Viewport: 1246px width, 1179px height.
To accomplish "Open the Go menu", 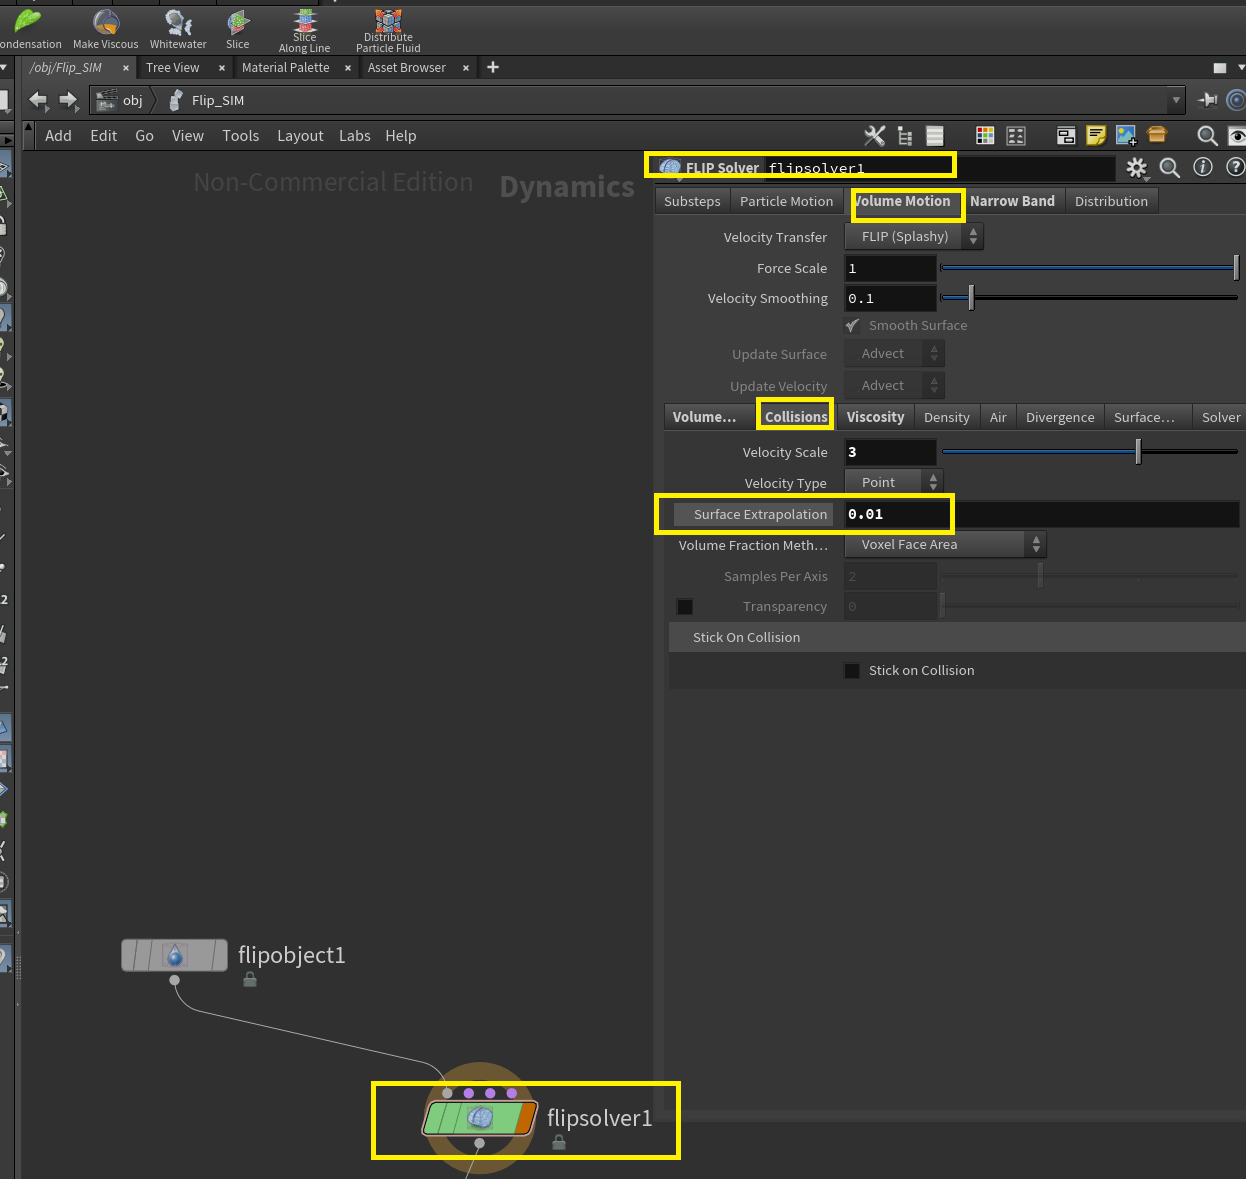I will (145, 136).
